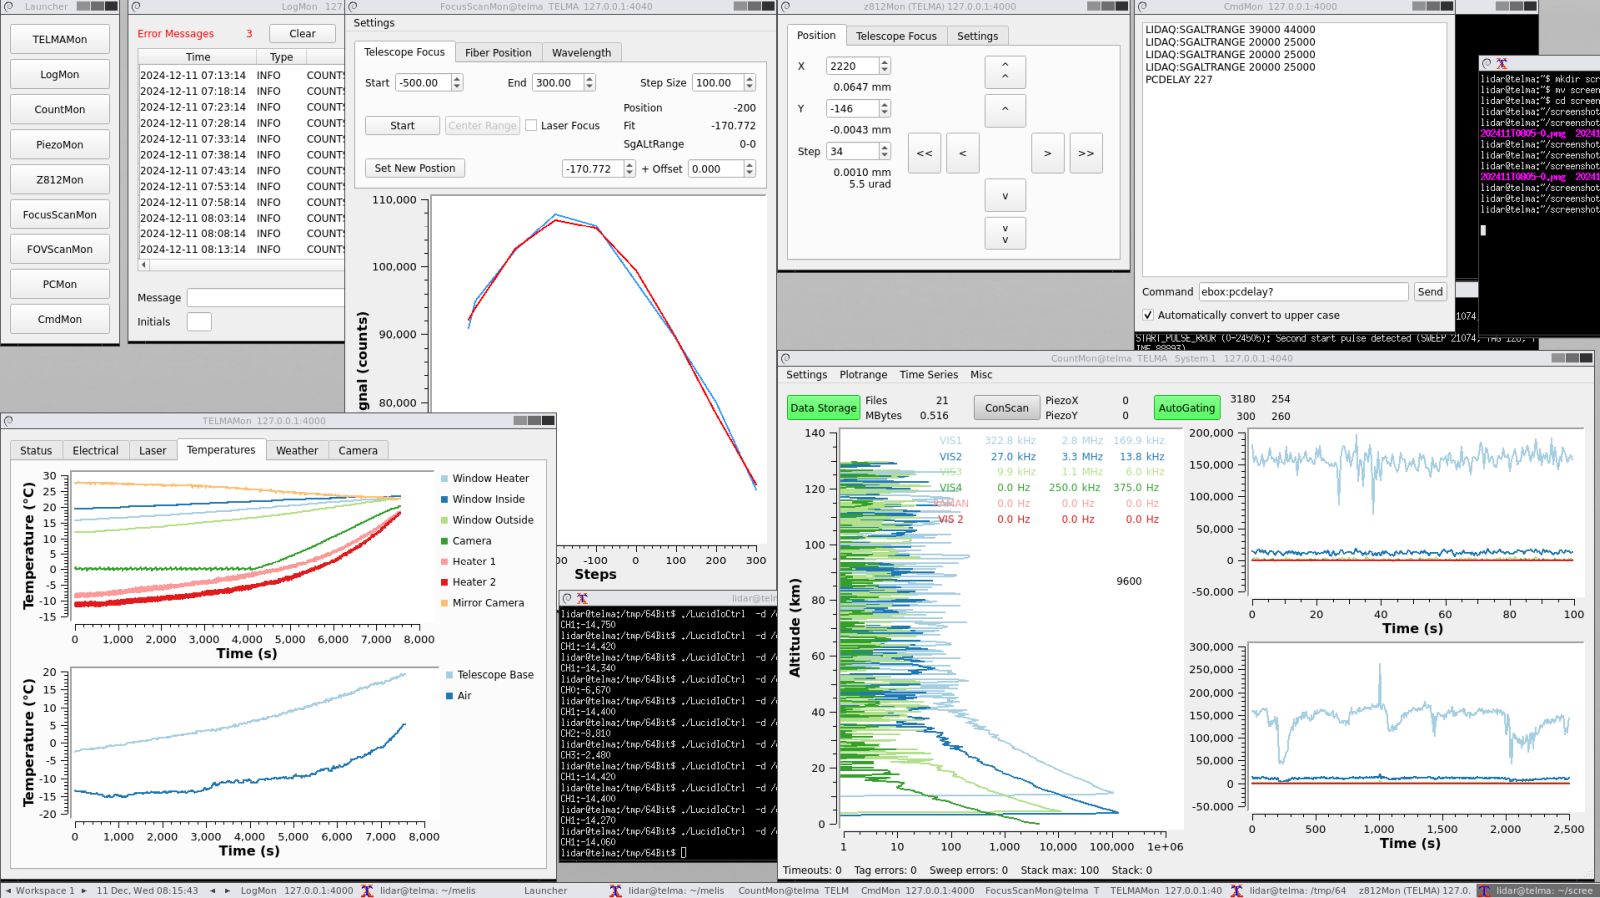Increase the -170.772 position spinner

(629, 165)
